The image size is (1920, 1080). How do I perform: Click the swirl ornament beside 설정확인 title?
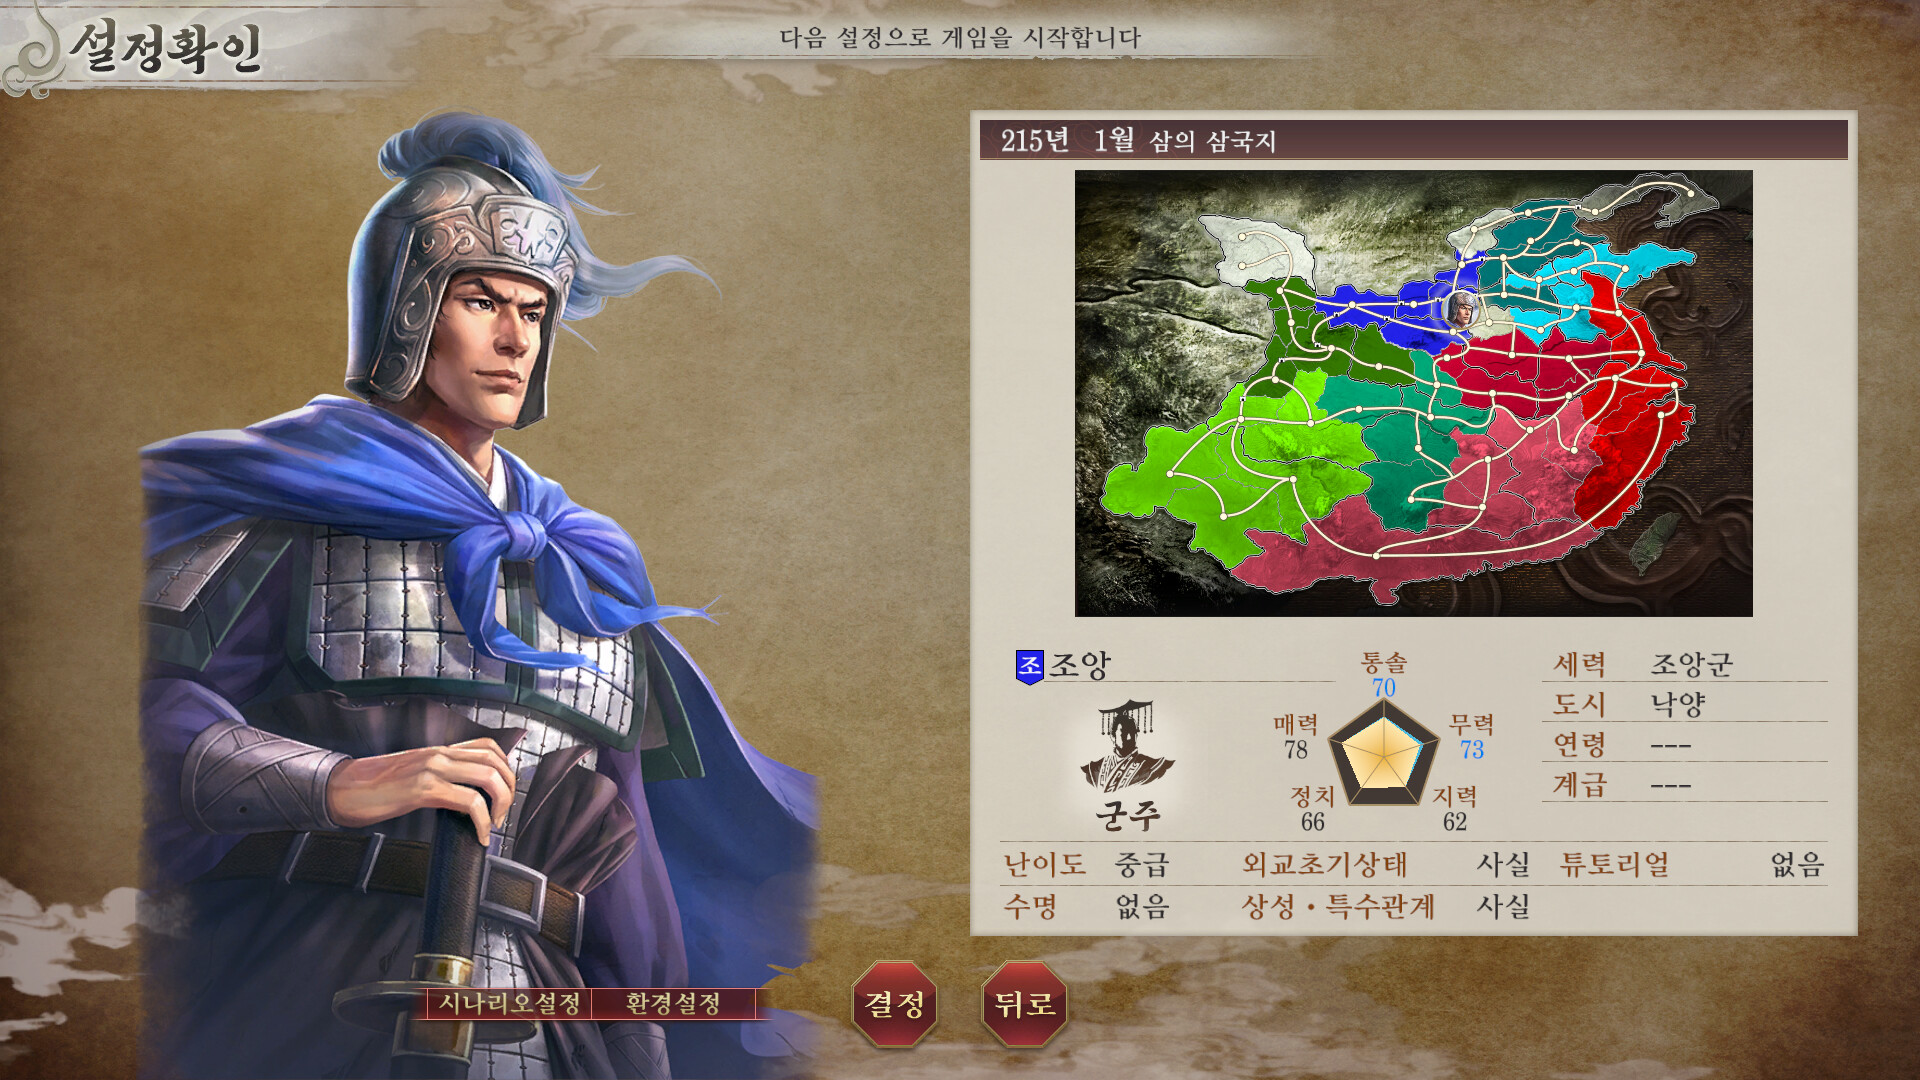(32, 50)
